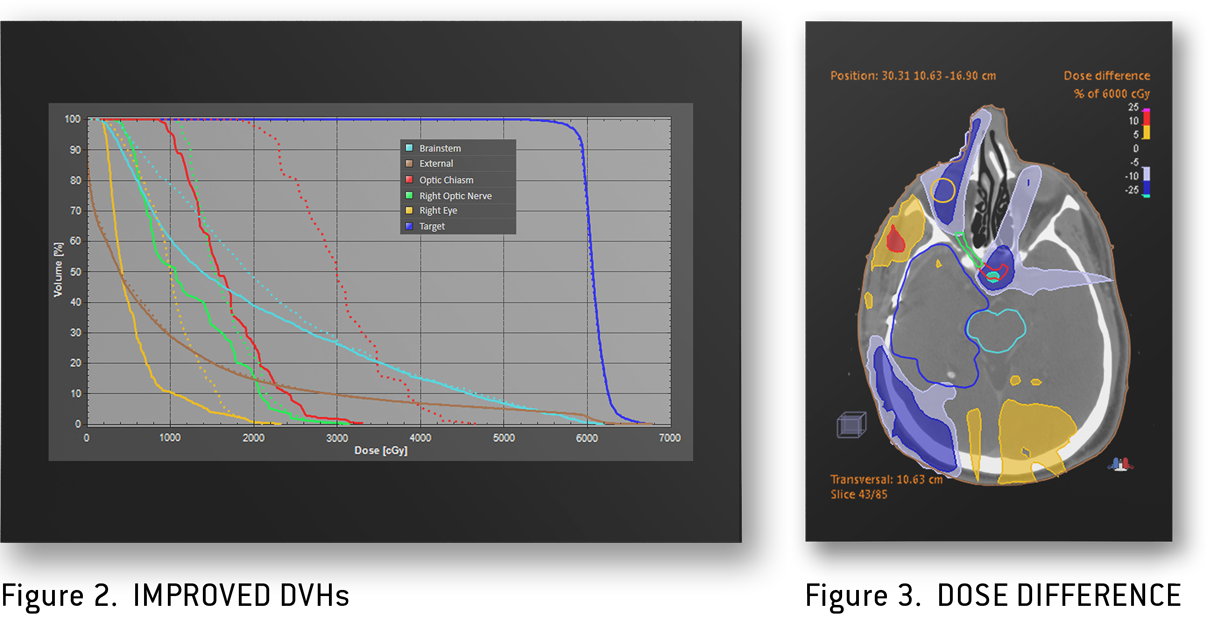This screenshot has height=621, width=1214.
Task: Click the Target blue legend swatch
Action: point(408,227)
